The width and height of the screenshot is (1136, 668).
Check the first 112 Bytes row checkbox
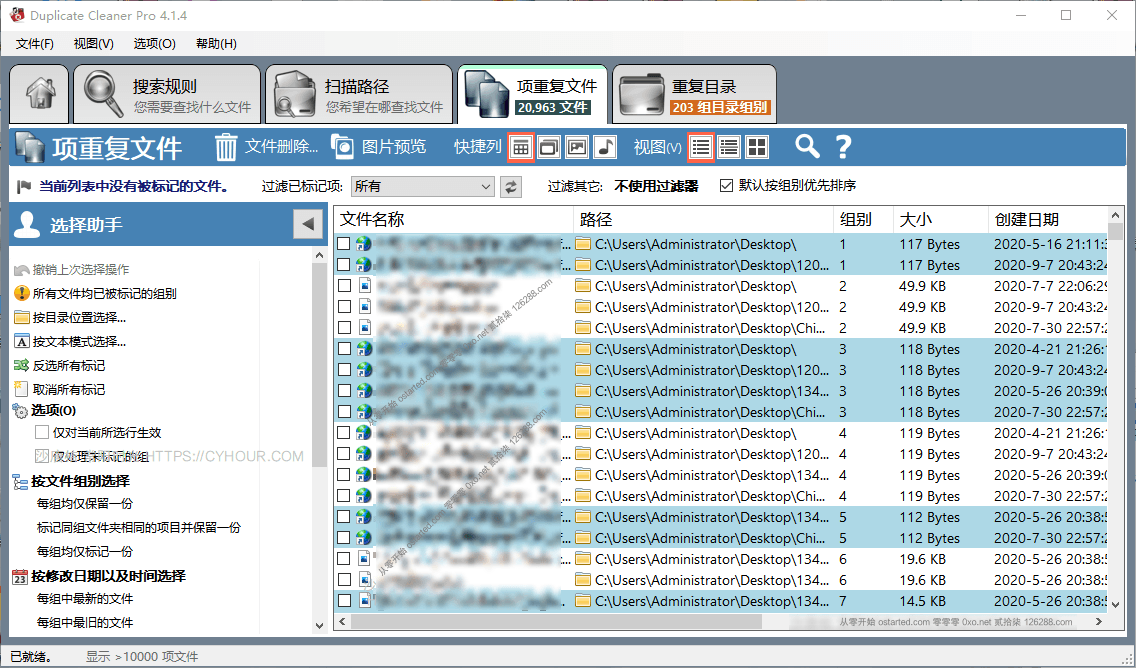pos(344,517)
